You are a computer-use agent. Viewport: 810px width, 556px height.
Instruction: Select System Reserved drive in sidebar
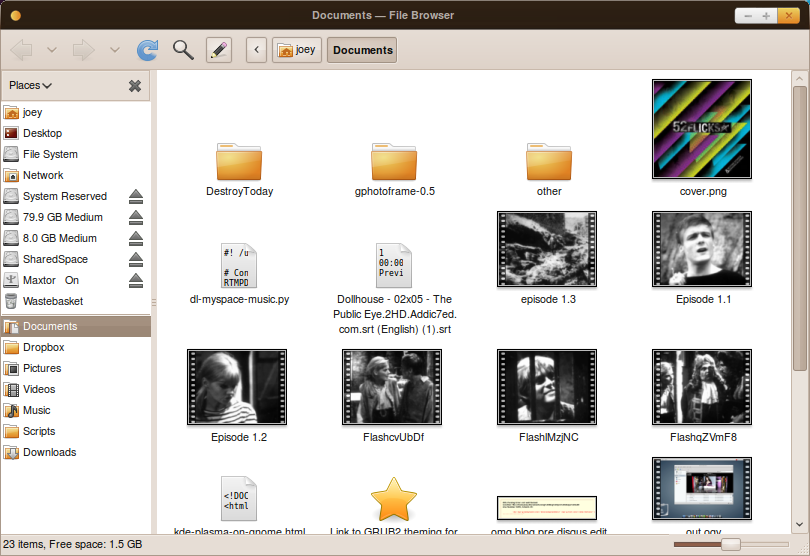[x=65, y=196]
